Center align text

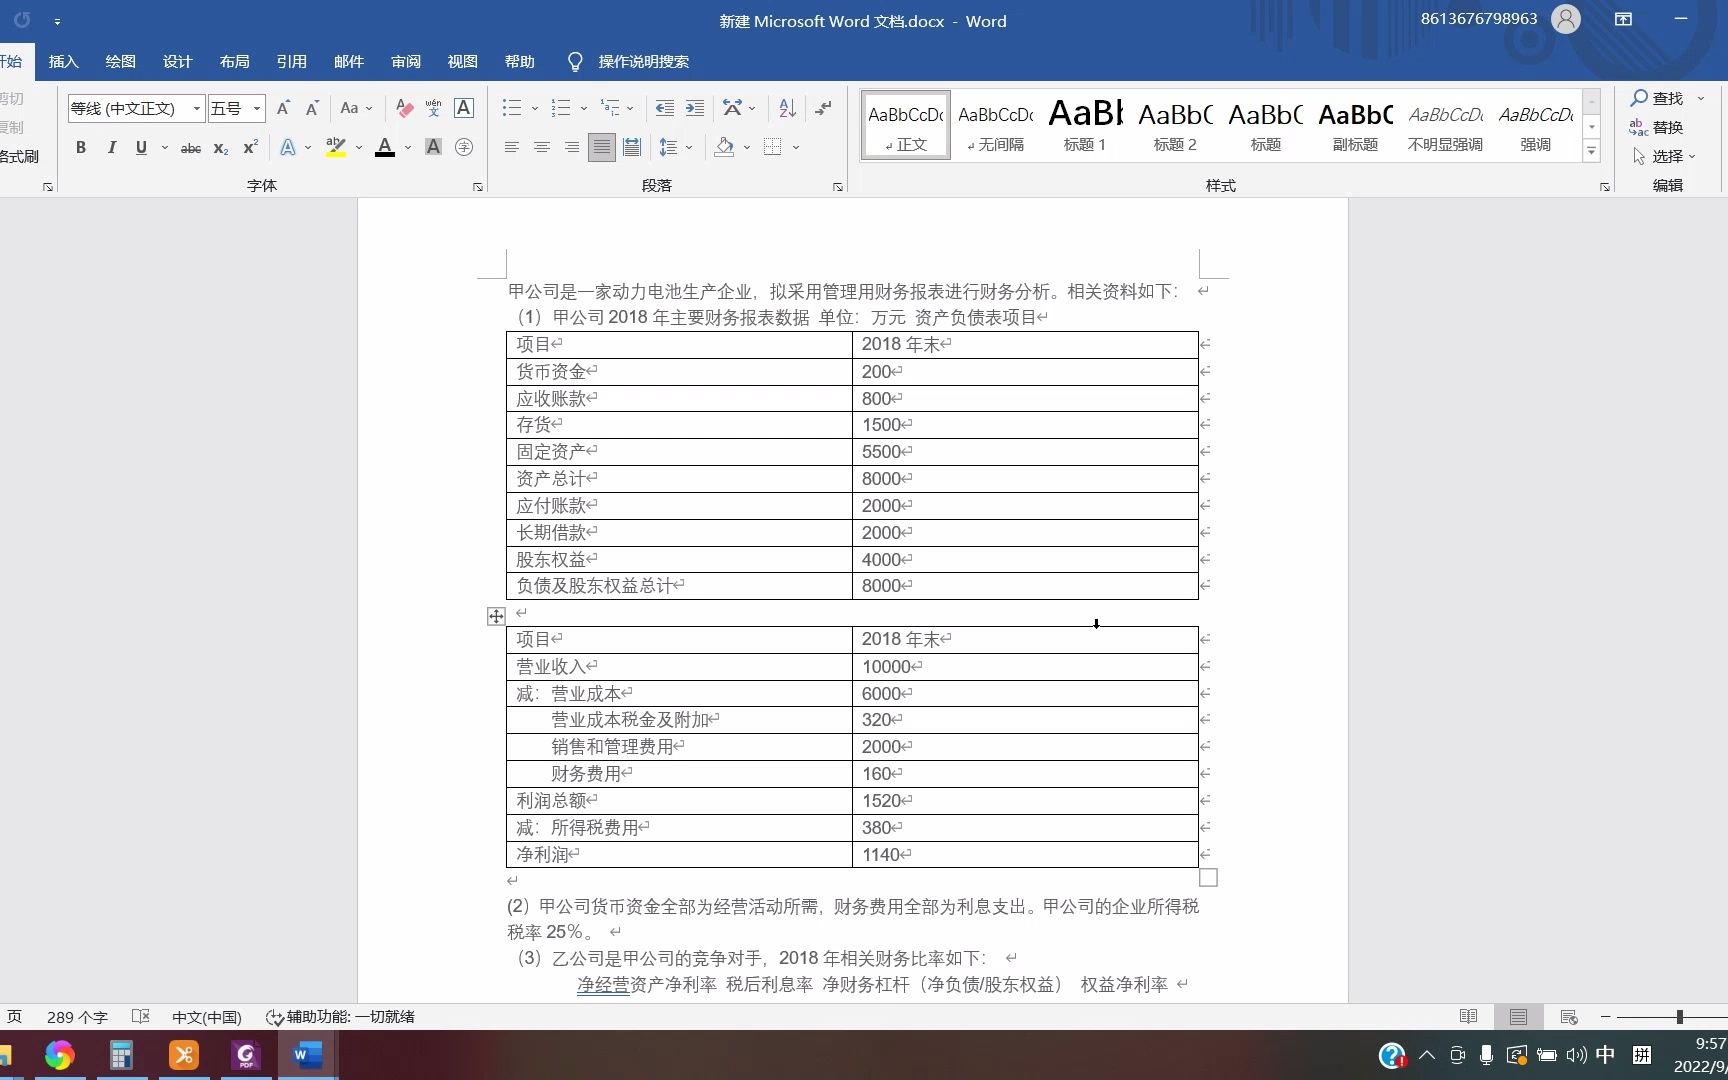click(x=541, y=147)
